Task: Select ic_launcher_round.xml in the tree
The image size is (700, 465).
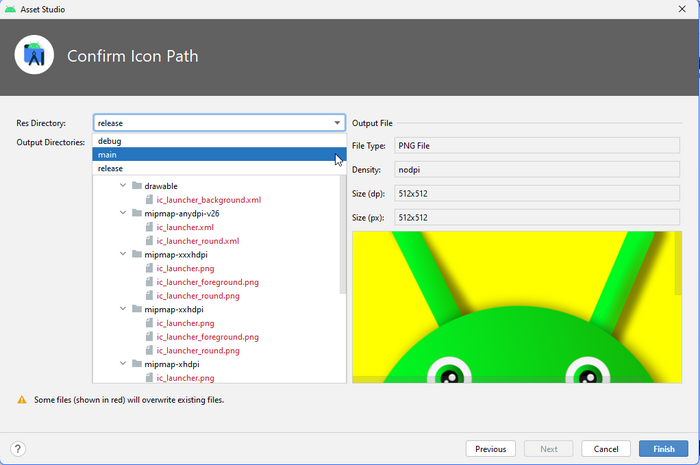Action: 198,241
